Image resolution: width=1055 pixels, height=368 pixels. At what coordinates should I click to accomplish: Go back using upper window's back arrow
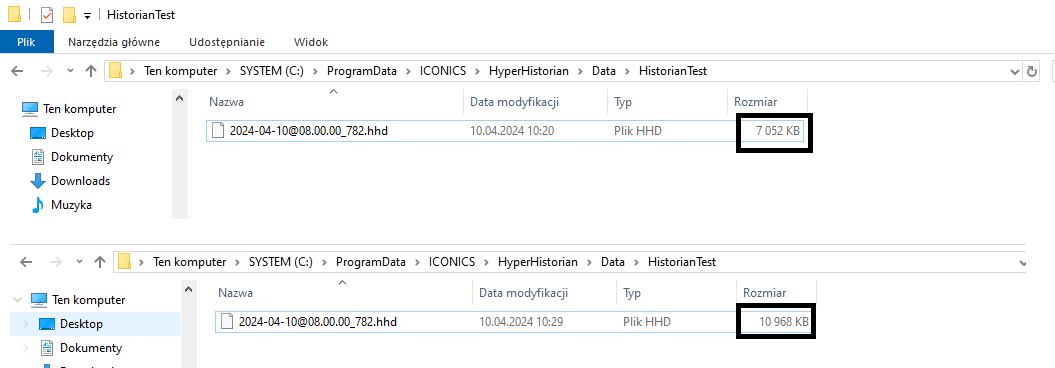click(x=17, y=71)
